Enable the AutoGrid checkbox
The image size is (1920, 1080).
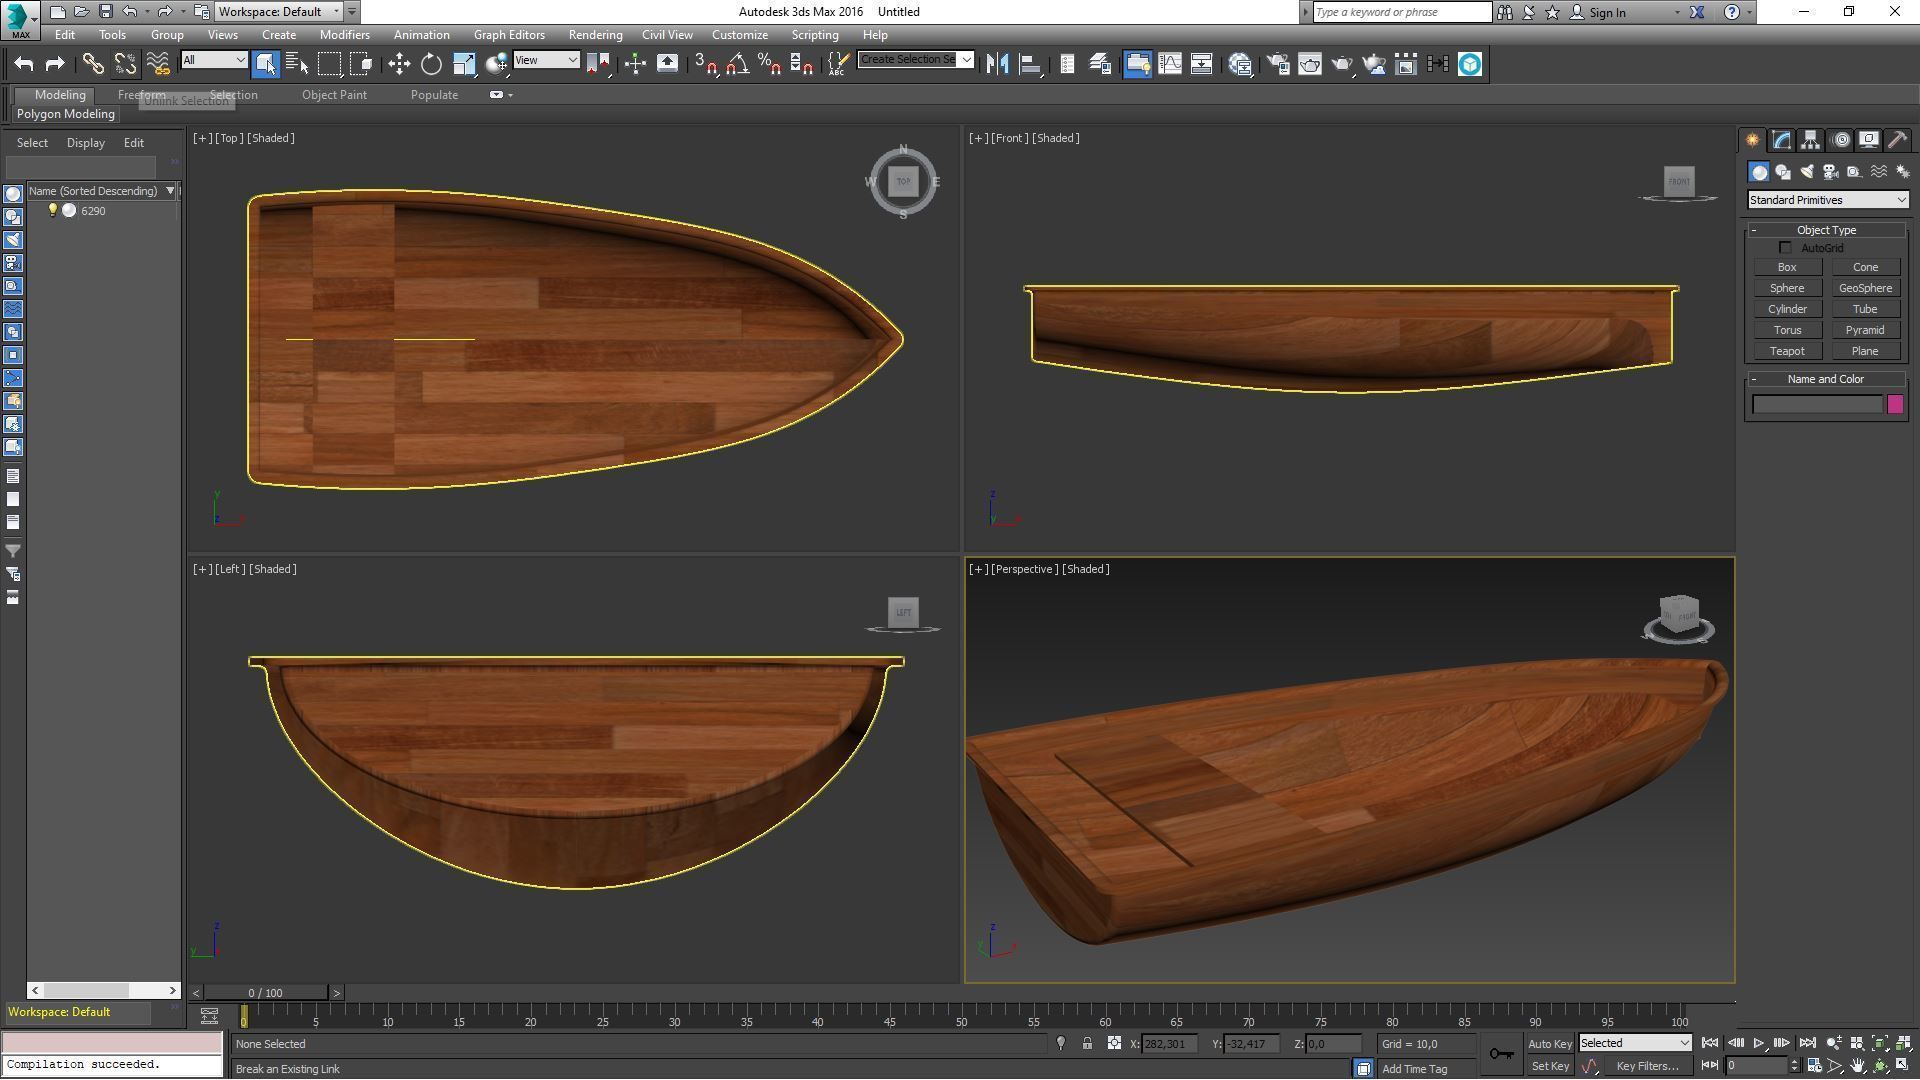1785,248
